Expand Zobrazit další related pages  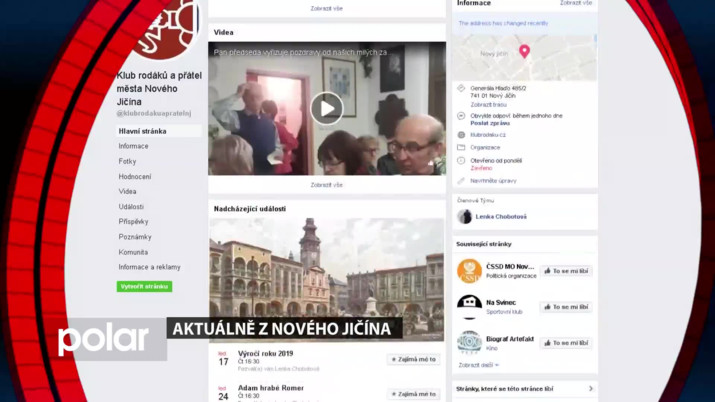478,365
